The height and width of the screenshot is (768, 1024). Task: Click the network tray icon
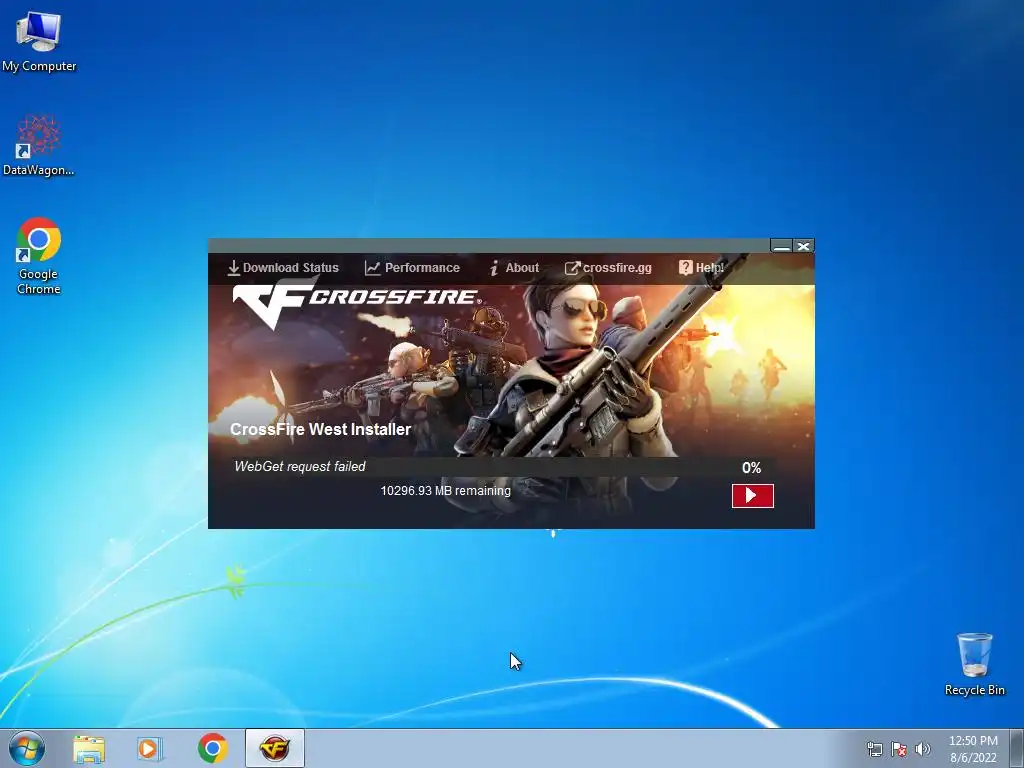(x=874, y=749)
